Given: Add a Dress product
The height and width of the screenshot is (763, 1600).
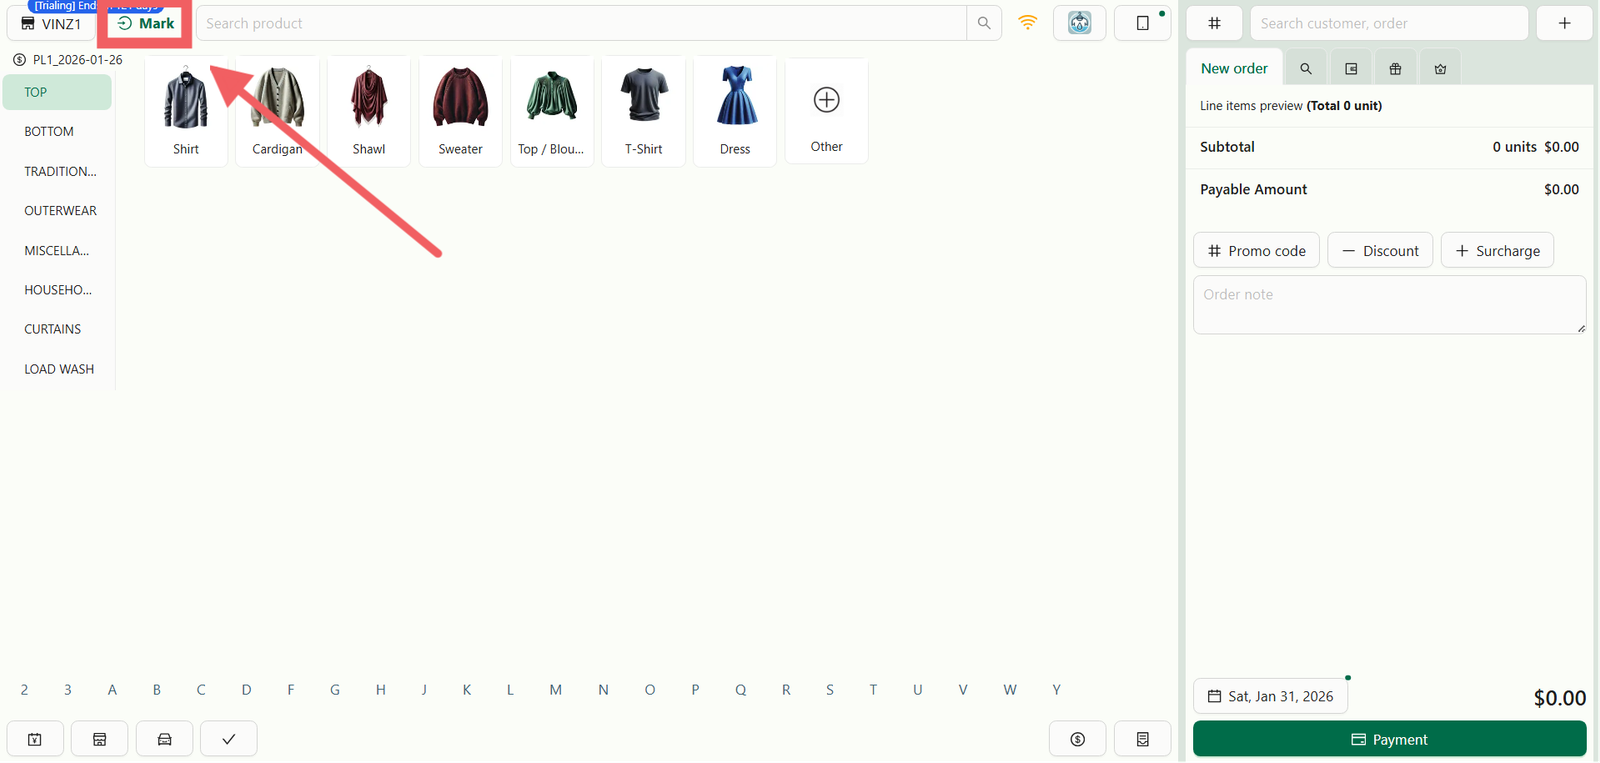Looking at the screenshot, I should 735,111.
